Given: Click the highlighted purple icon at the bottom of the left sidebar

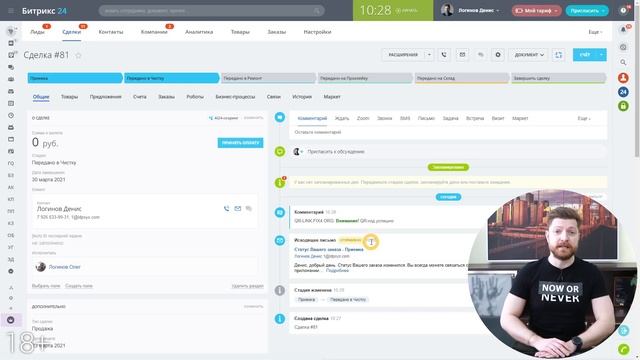Looking at the screenshot, I should (11, 320).
